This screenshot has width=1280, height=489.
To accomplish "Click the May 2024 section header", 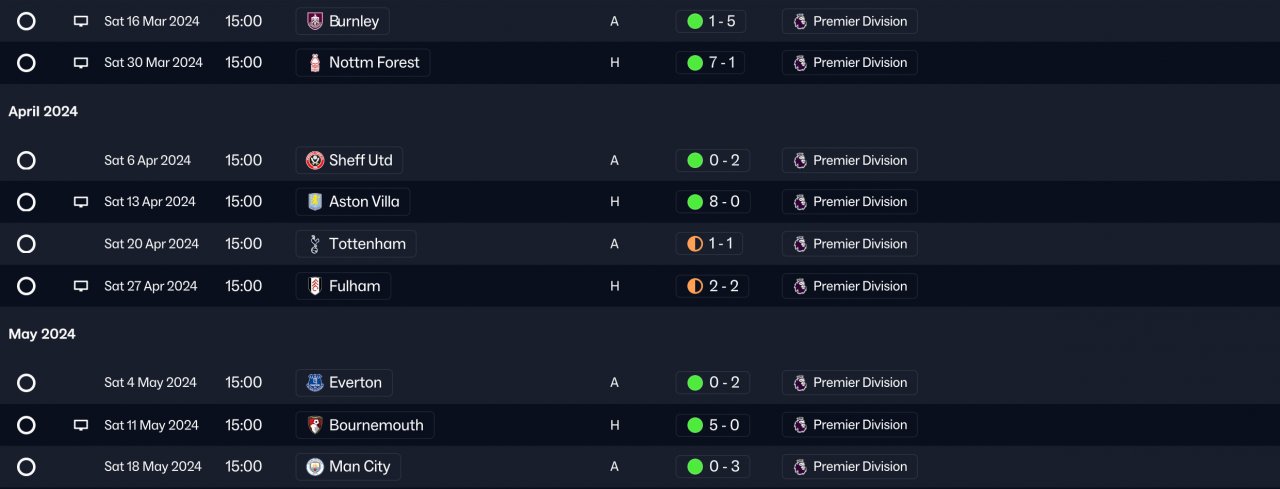I will 42,334.
